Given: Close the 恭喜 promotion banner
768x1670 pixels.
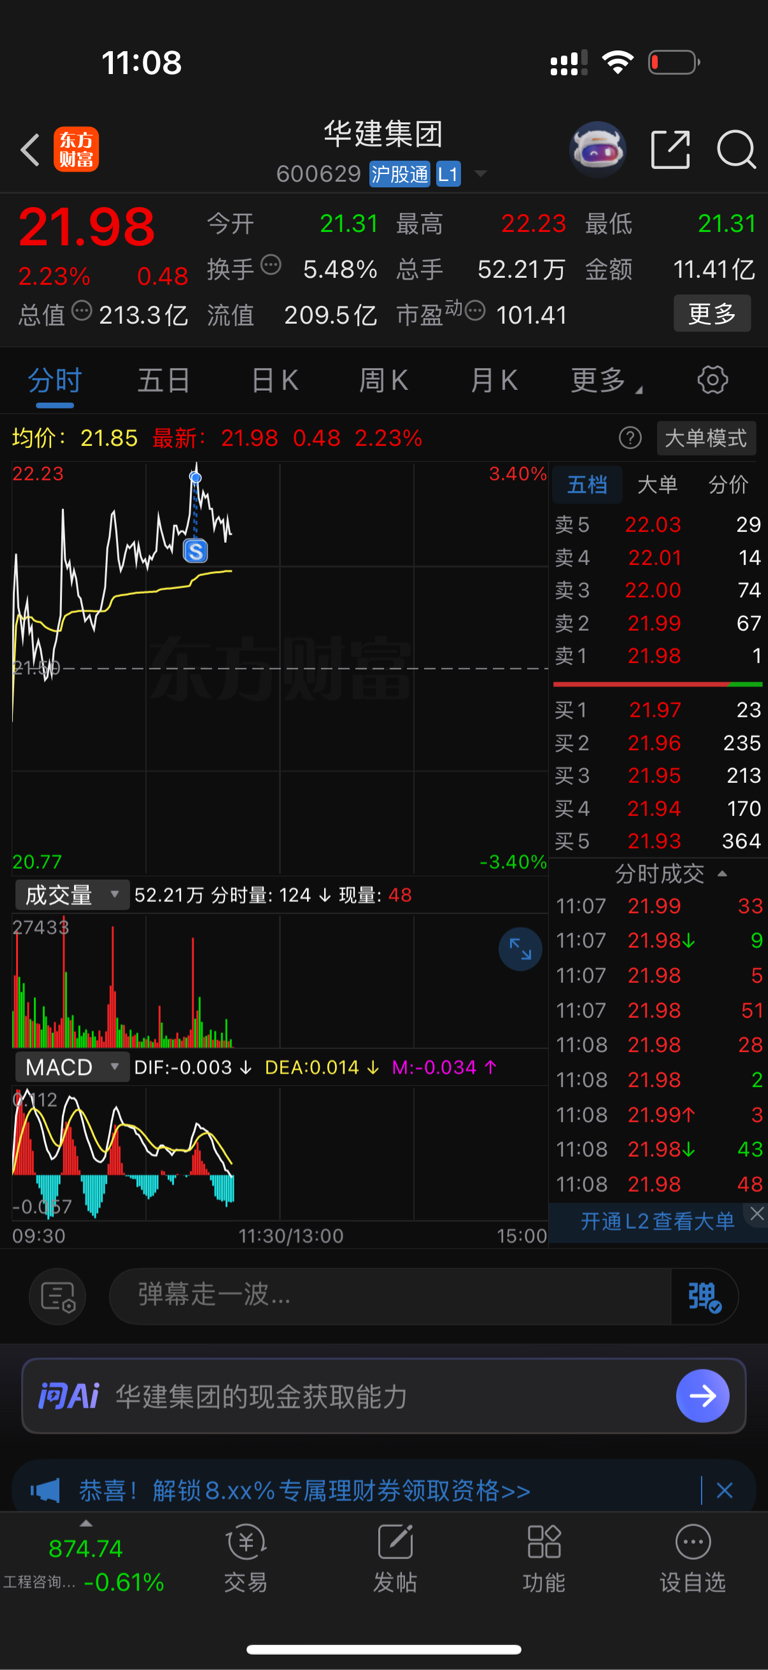Looking at the screenshot, I should (725, 1490).
